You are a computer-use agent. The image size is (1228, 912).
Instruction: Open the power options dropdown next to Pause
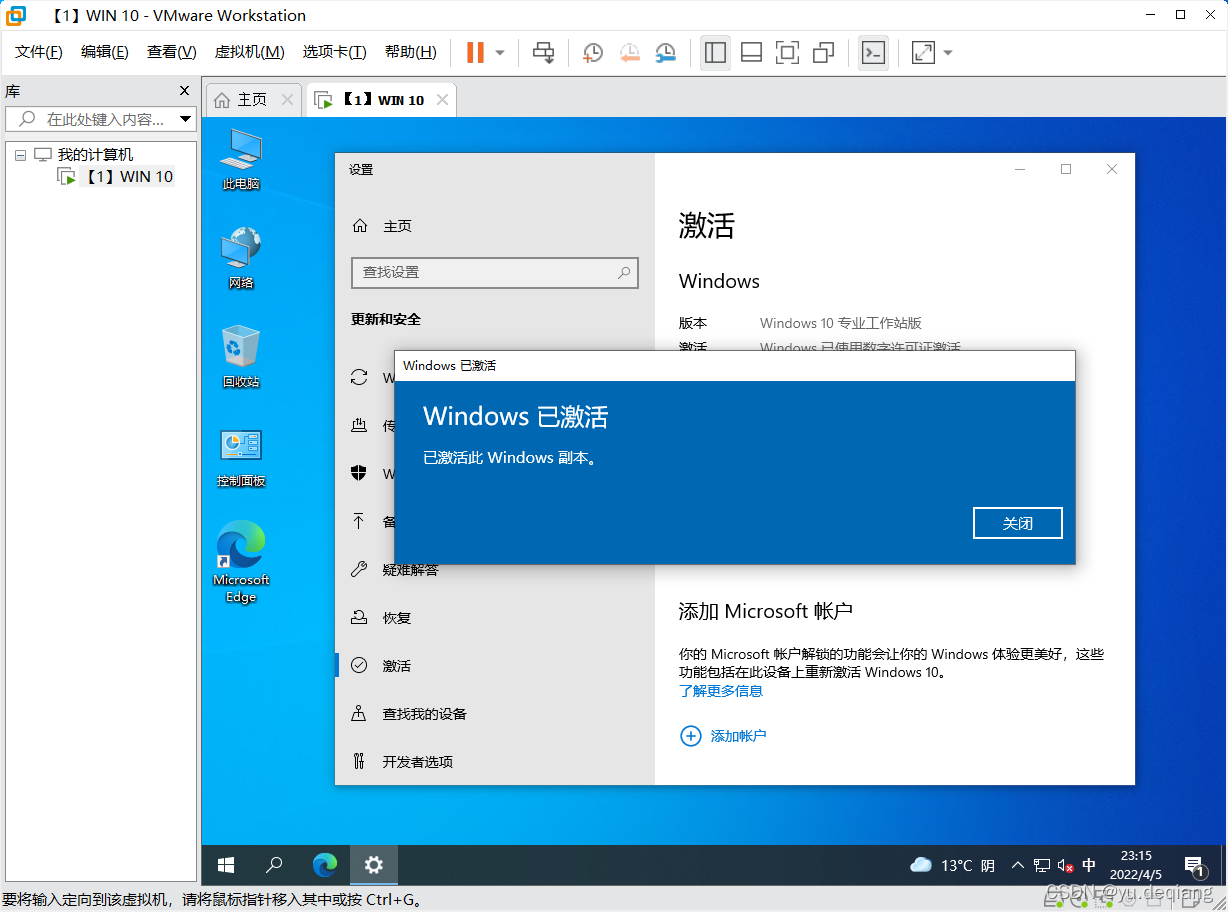[x=500, y=53]
